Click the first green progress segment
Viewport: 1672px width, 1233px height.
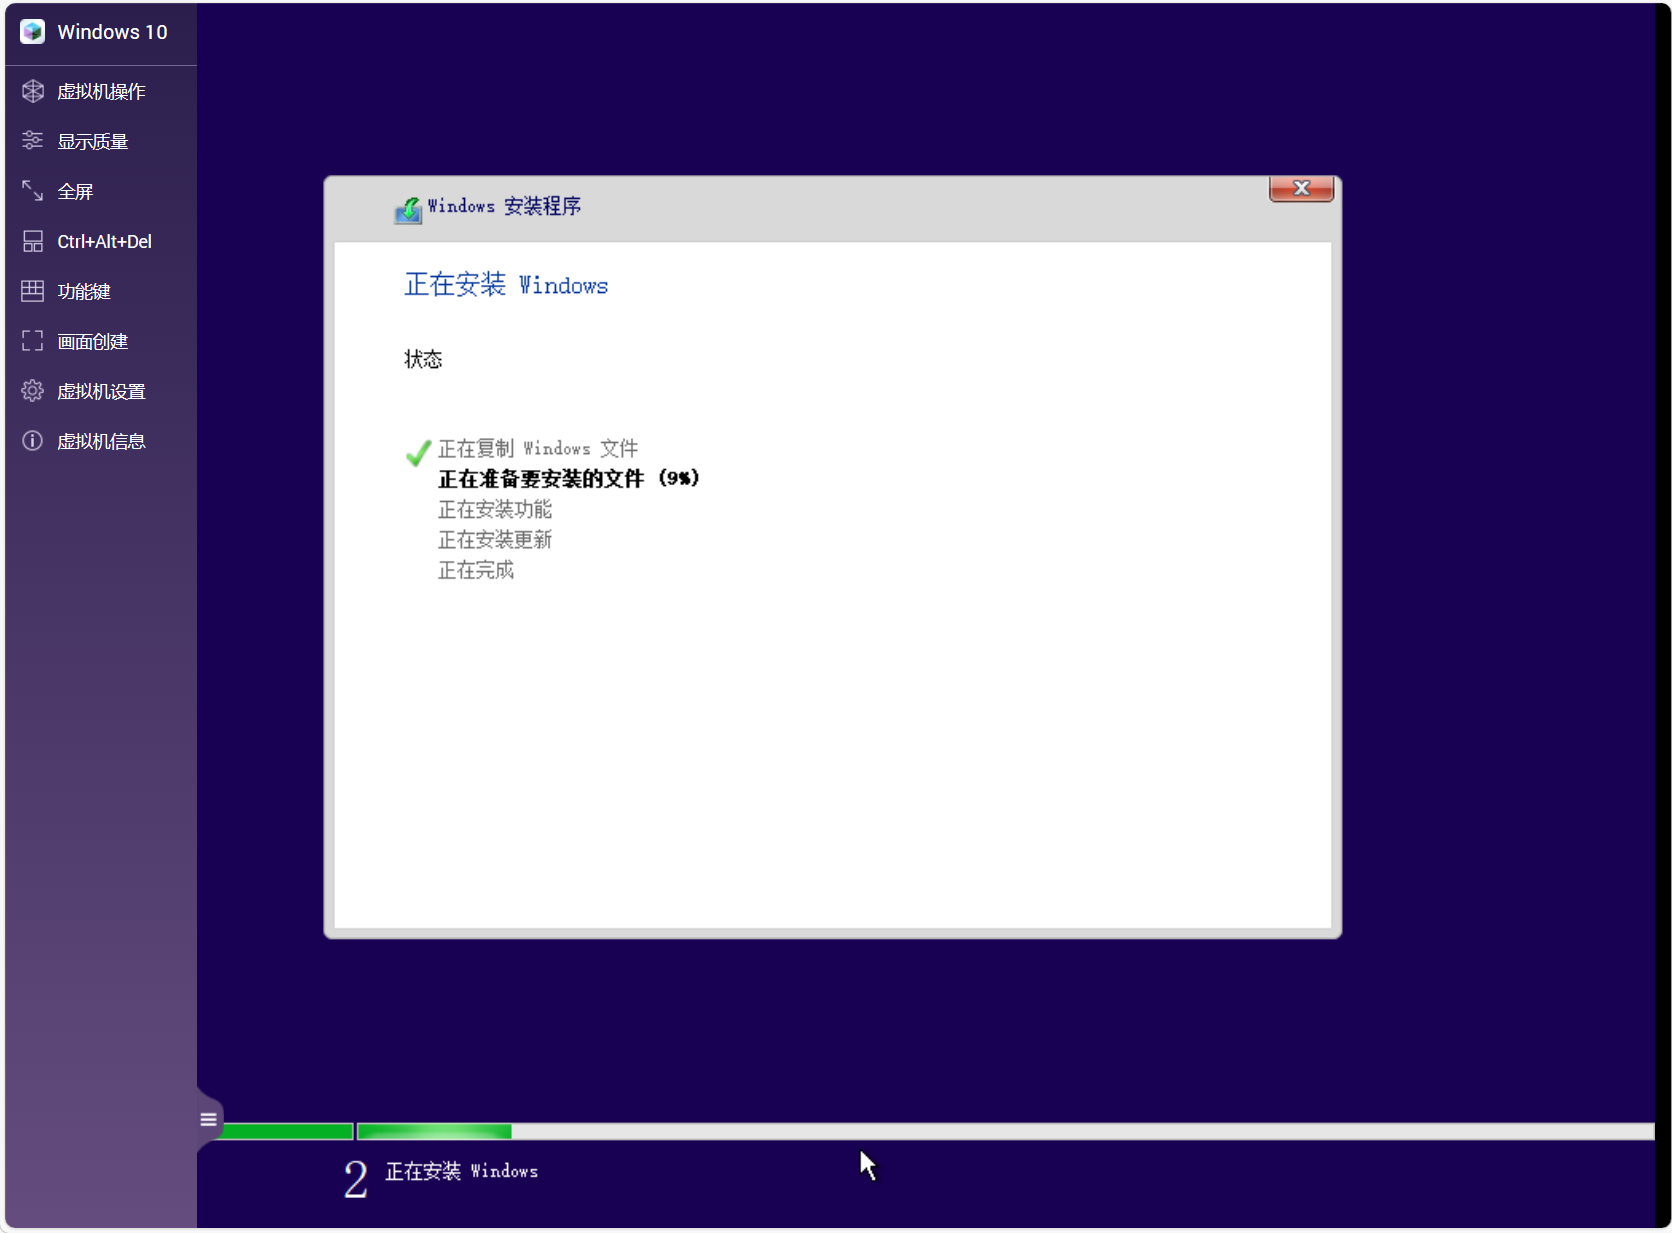point(286,1131)
